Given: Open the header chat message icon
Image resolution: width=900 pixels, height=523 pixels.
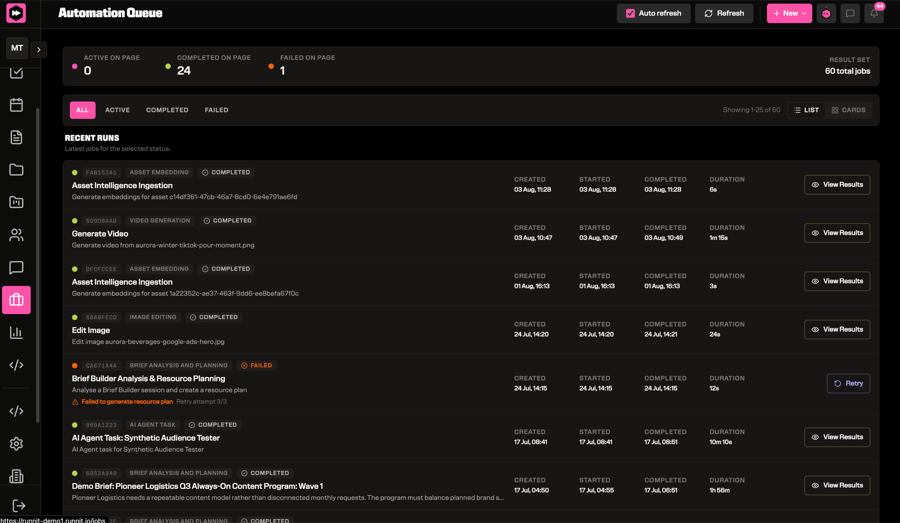Looking at the screenshot, I should (850, 13).
